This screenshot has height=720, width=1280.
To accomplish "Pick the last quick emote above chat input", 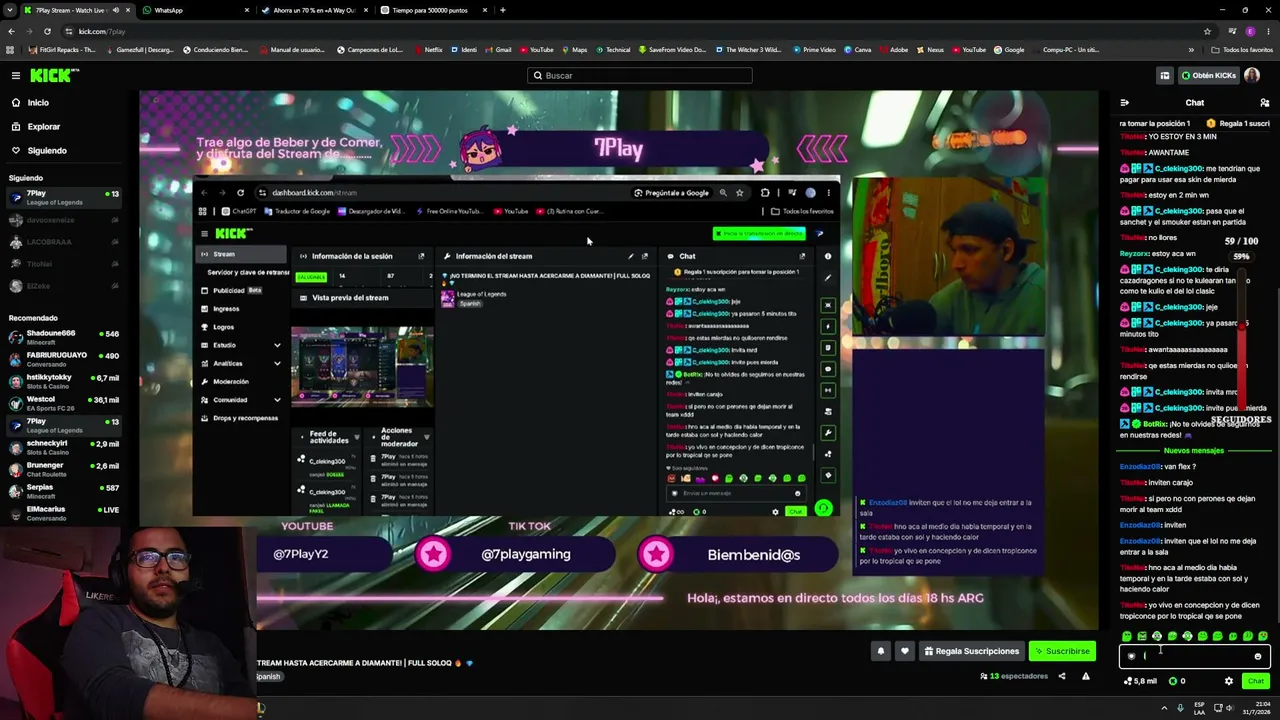I will tap(1263, 636).
